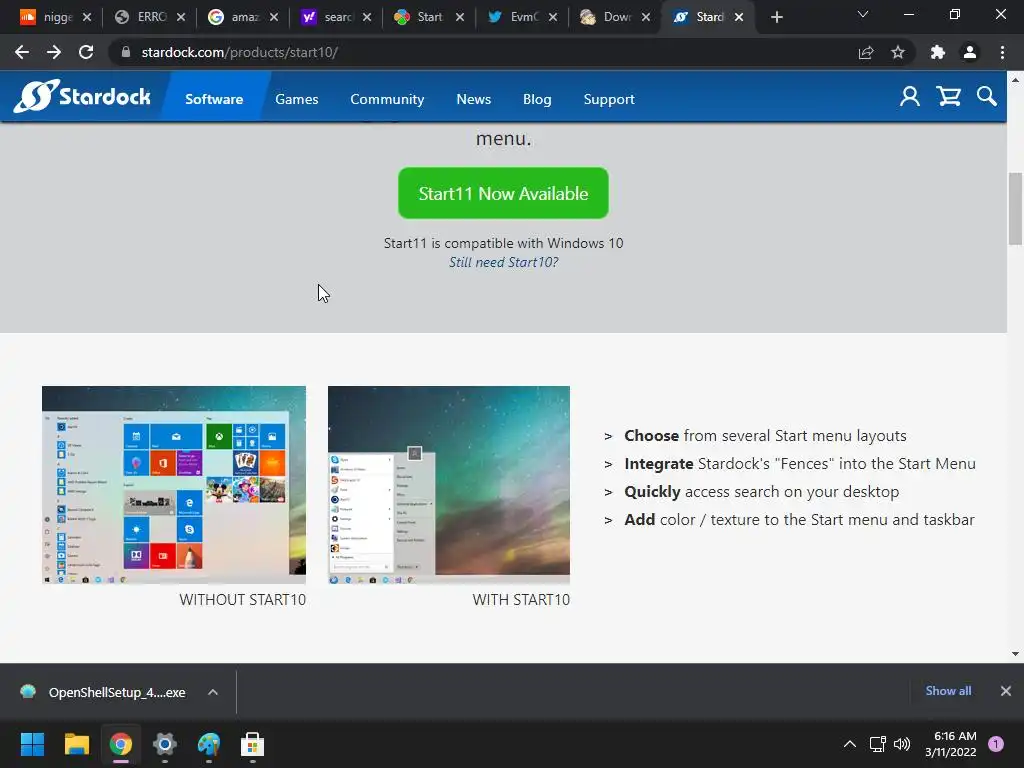Screen dimensions: 1024x768
Task: Click the Chrome taskbar icon
Action: [x=121, y=744]
